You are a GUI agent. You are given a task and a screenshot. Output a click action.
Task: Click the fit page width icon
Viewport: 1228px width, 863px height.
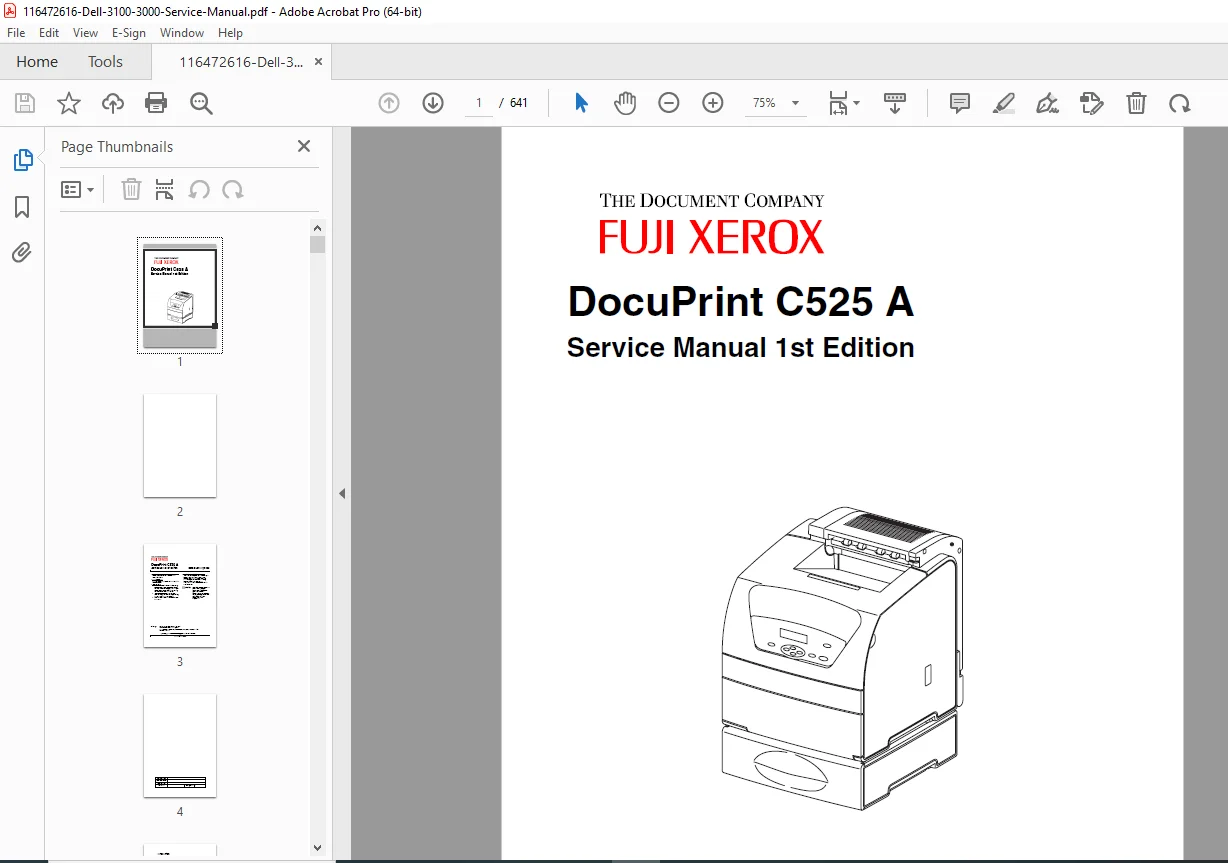tap(838, 103)
